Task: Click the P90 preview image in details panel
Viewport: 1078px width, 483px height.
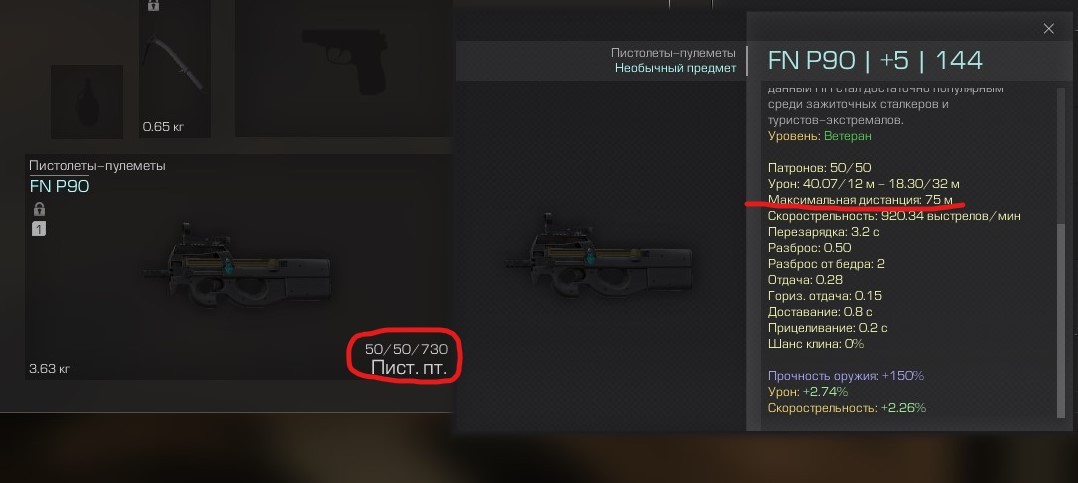Action: point(602,257)
